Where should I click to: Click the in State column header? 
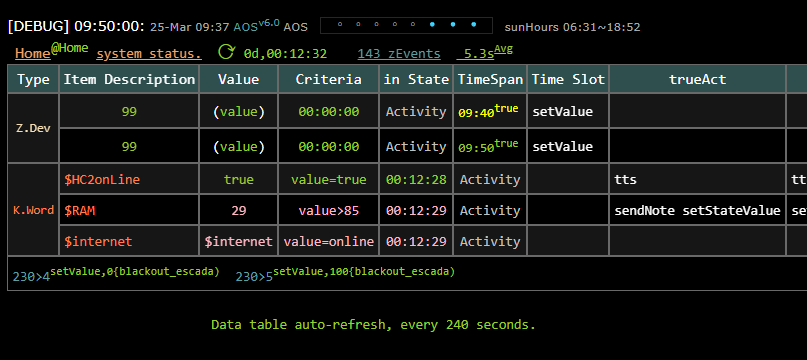point(416,79)
